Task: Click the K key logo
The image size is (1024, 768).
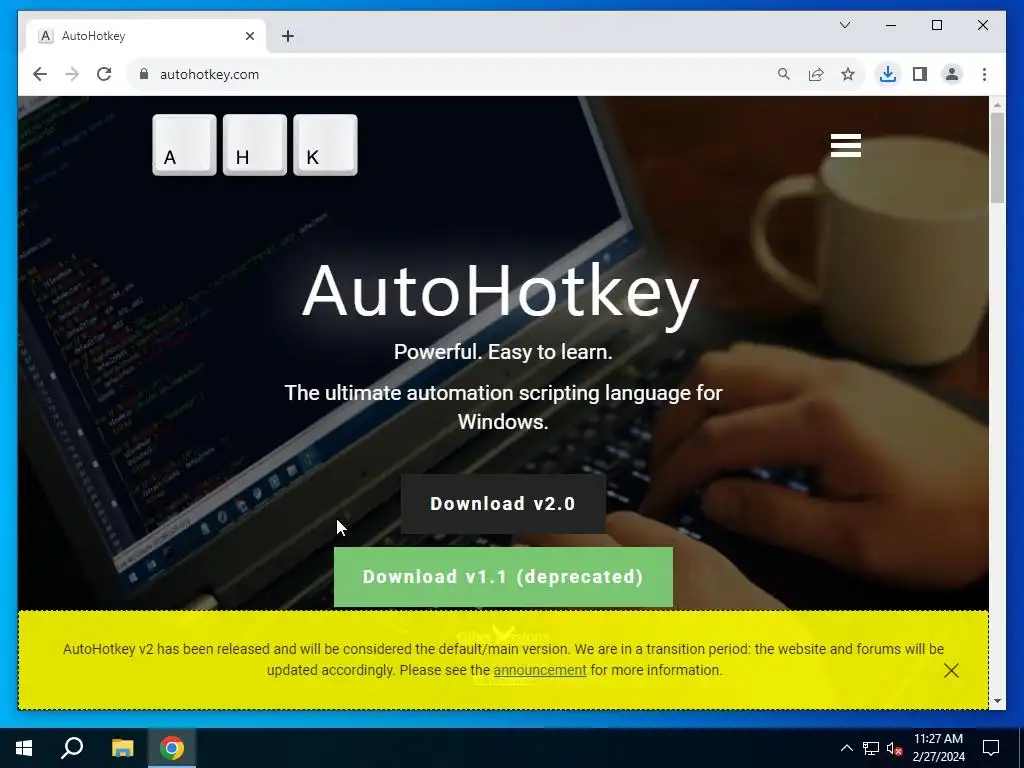Action: (325, 145)
